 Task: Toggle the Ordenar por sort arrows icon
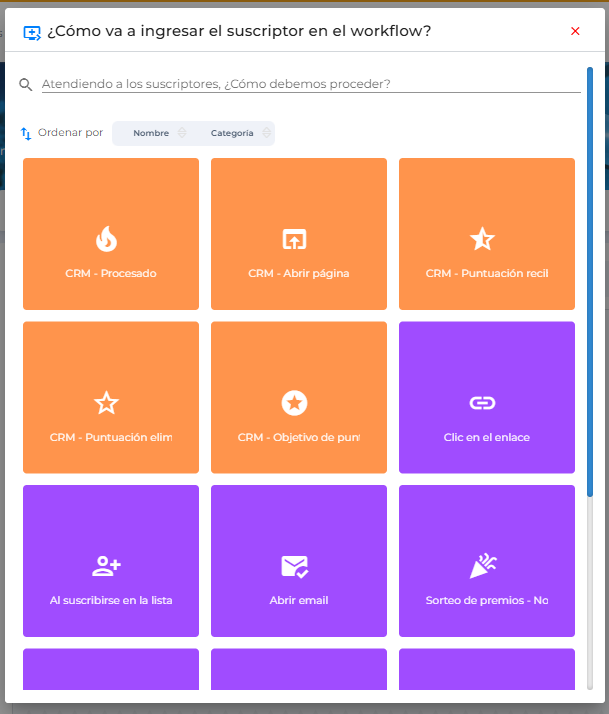[x=26, y=133]
